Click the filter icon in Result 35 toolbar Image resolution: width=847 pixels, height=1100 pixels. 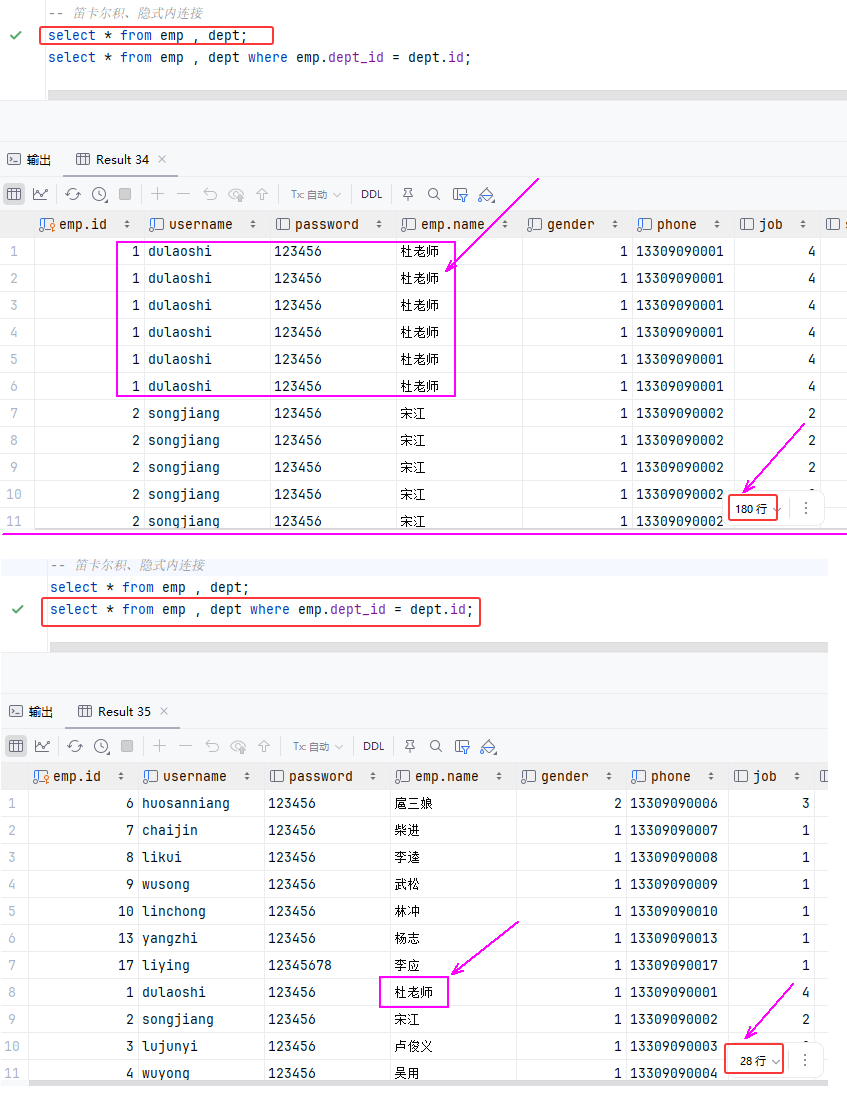(462, 746)
